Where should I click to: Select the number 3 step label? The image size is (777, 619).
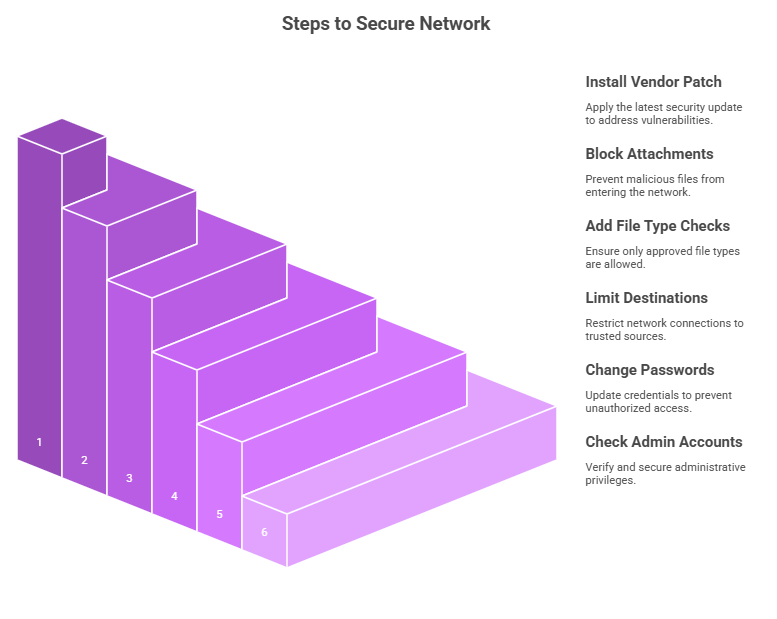point(129,478)
